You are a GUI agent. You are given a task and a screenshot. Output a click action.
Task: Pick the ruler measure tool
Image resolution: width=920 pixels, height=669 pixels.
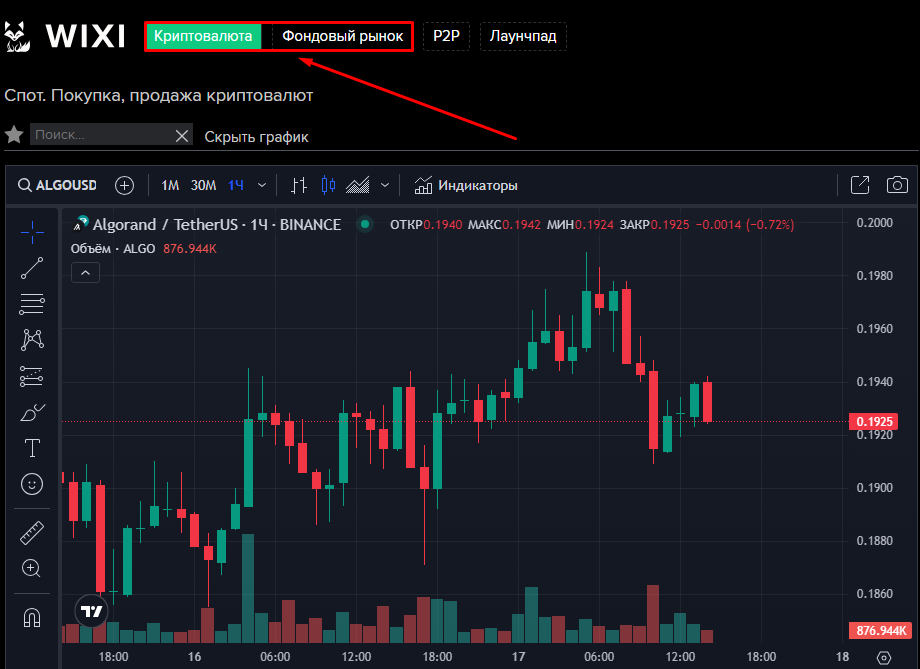pyautogui.click(x=32, y=532)
